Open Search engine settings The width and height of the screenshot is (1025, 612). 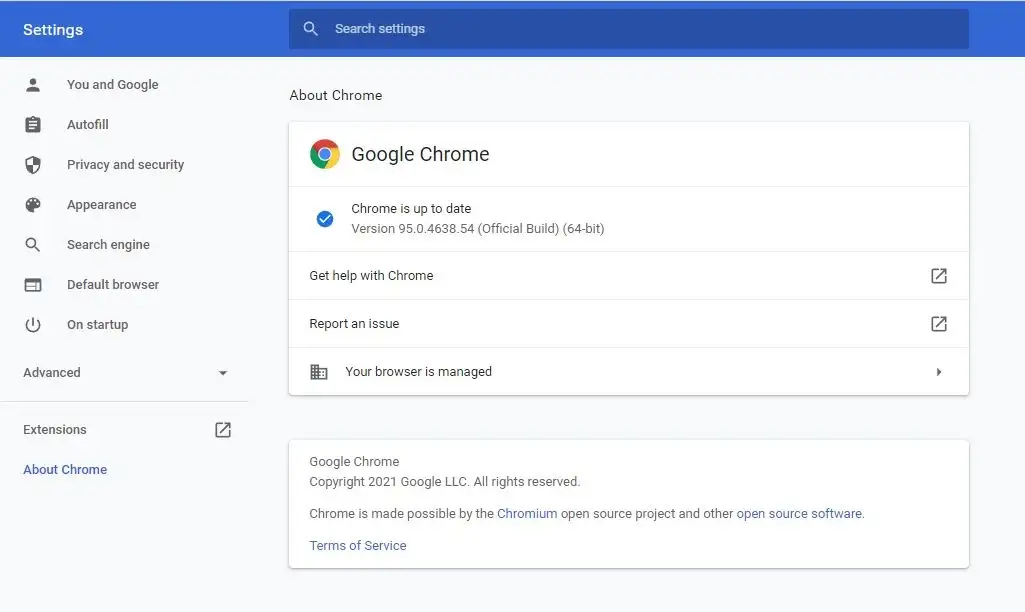click(x=108, y=245)
